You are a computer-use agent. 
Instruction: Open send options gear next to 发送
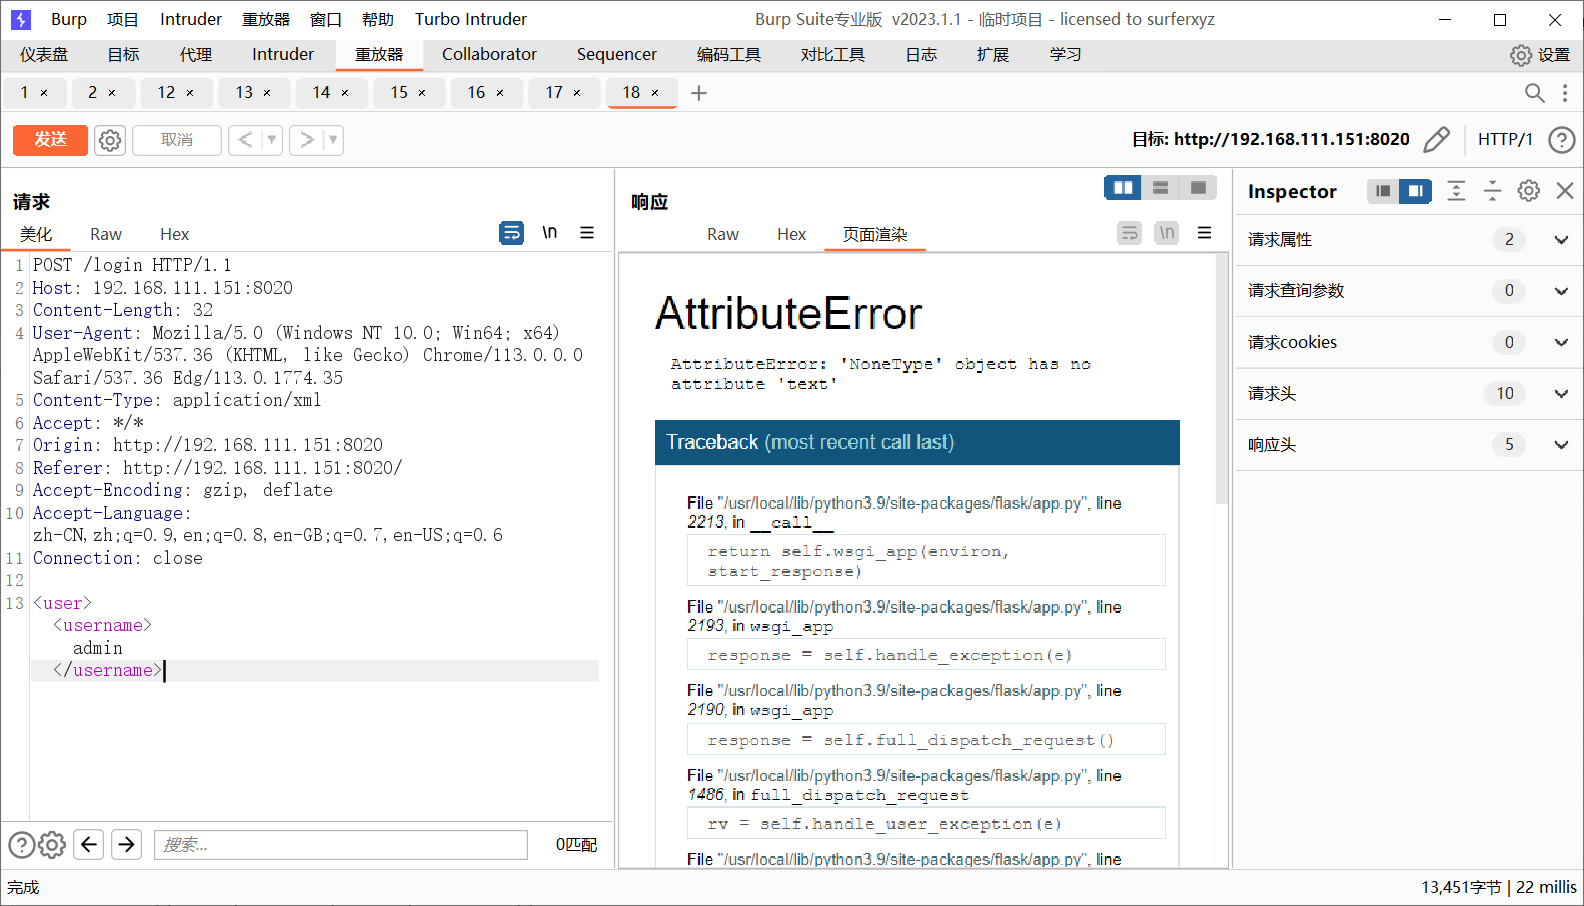tap(110, 140)
